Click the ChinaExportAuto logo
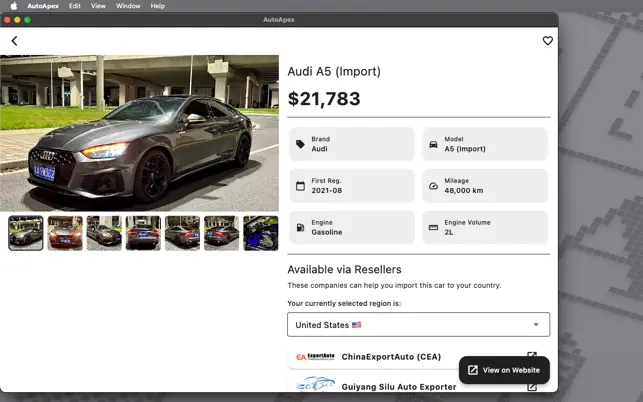 [x=315, y=356]
